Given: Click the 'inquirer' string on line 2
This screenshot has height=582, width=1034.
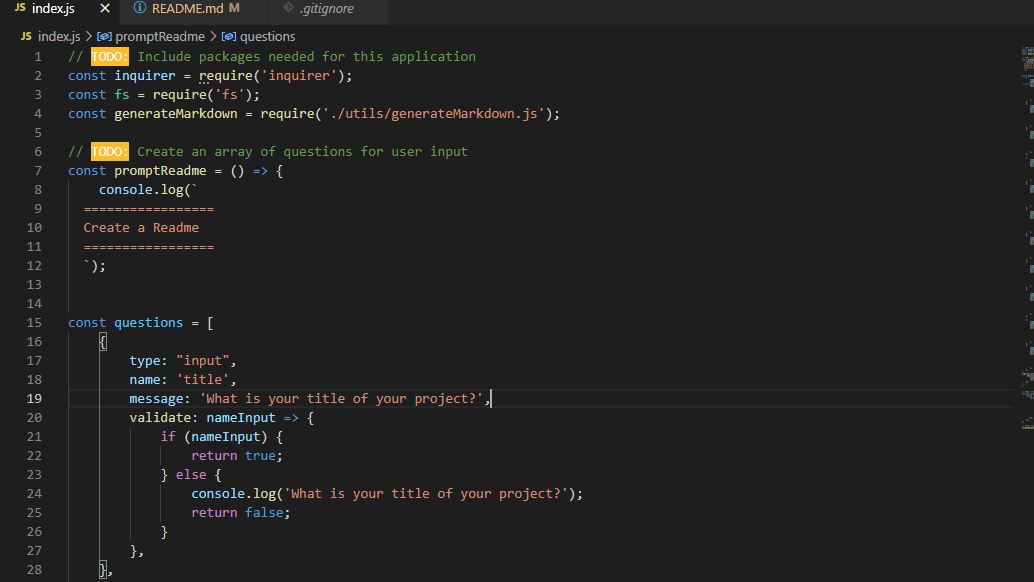Looking at the screenshot, I should coord(298,75).
